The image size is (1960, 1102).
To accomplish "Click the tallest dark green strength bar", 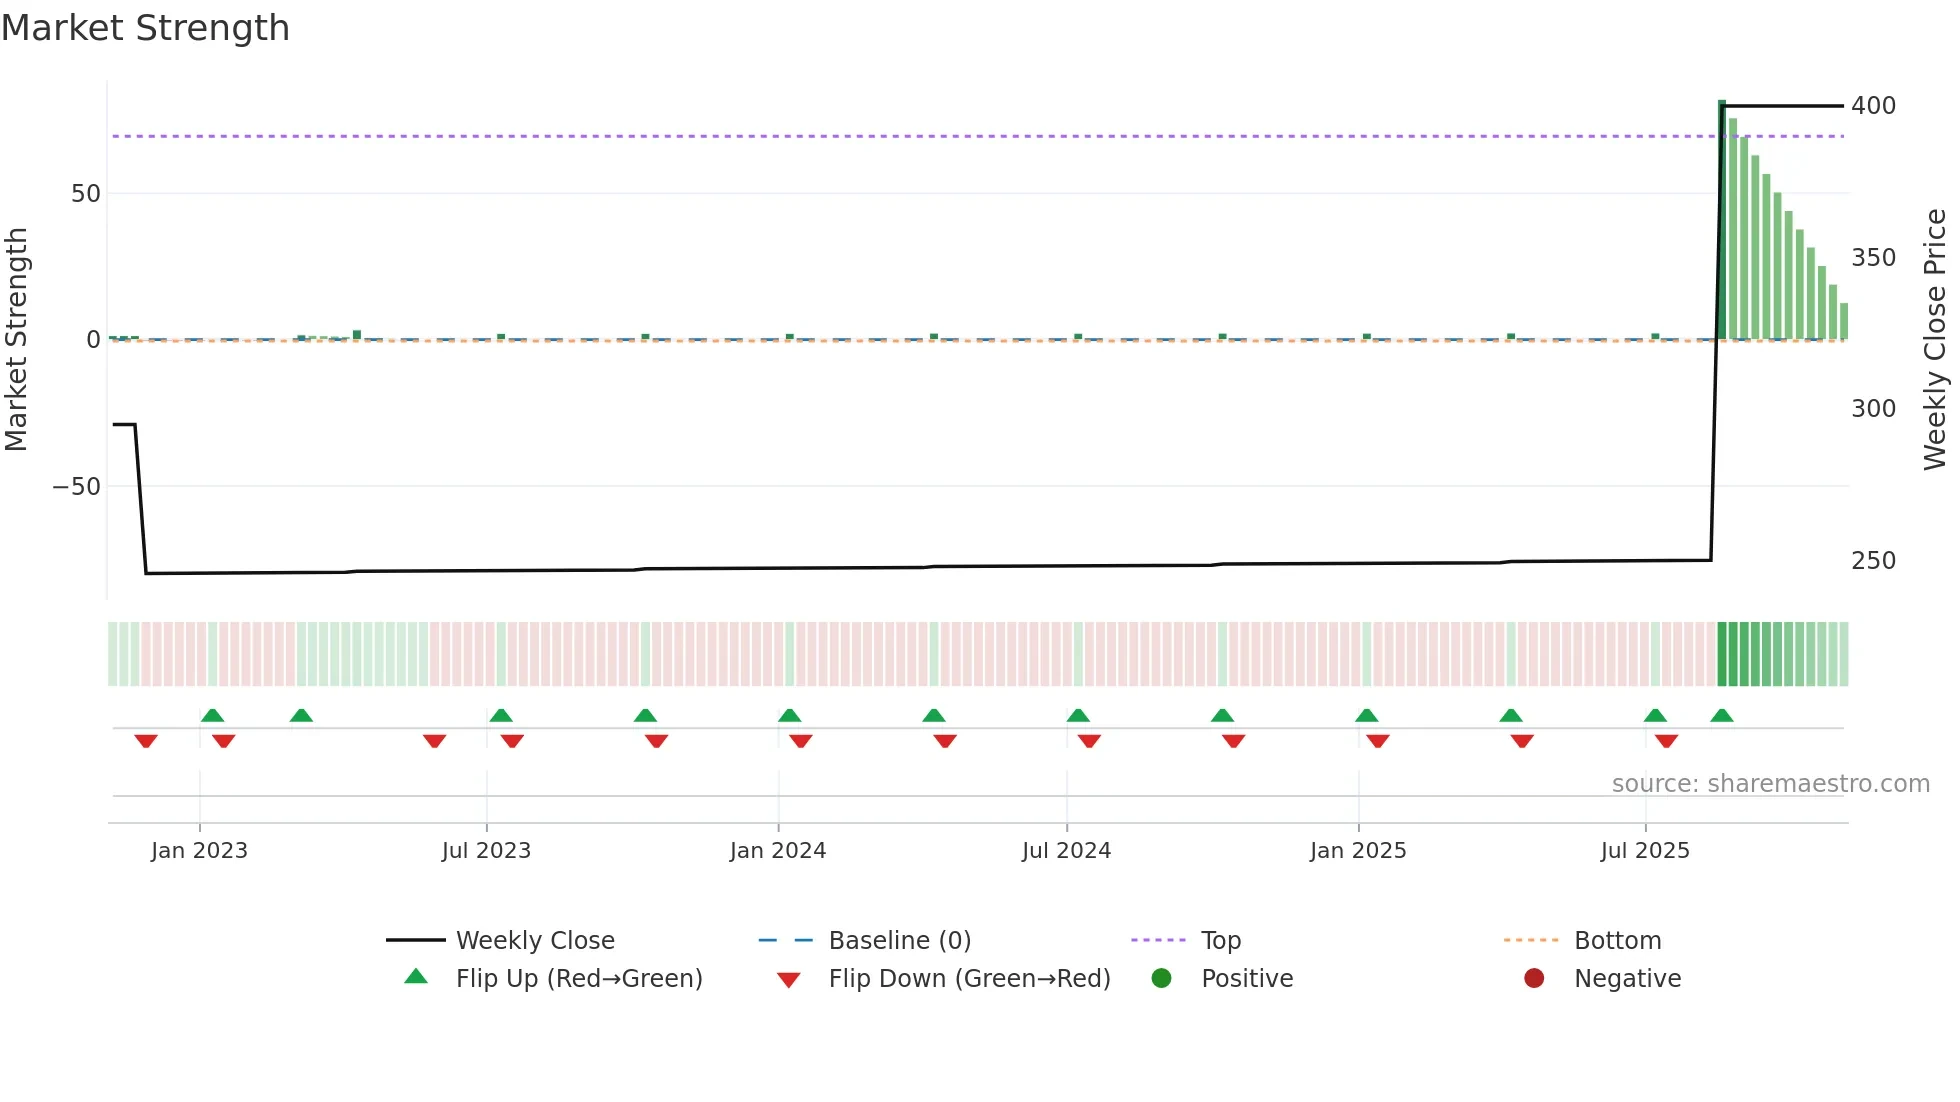I will [1722, 219].
